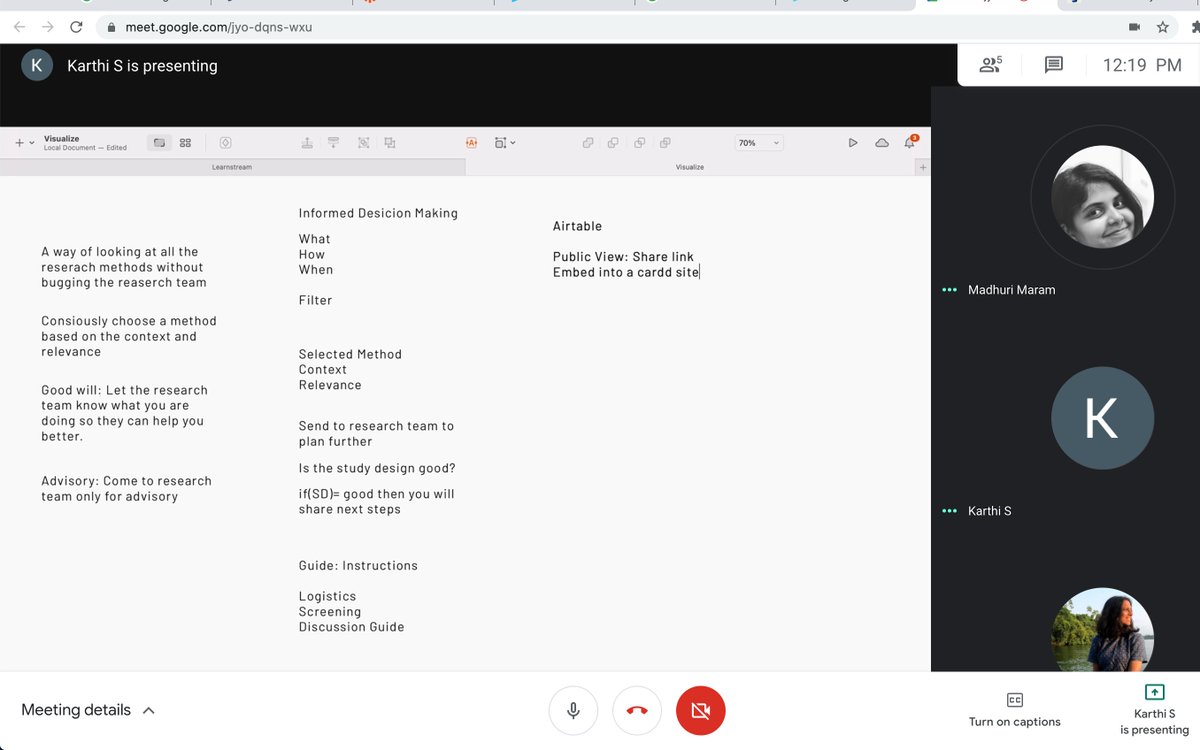The image size is (1200, 750).
Task: Click the 'Screening' text
Action: click(x=330, y=612)
